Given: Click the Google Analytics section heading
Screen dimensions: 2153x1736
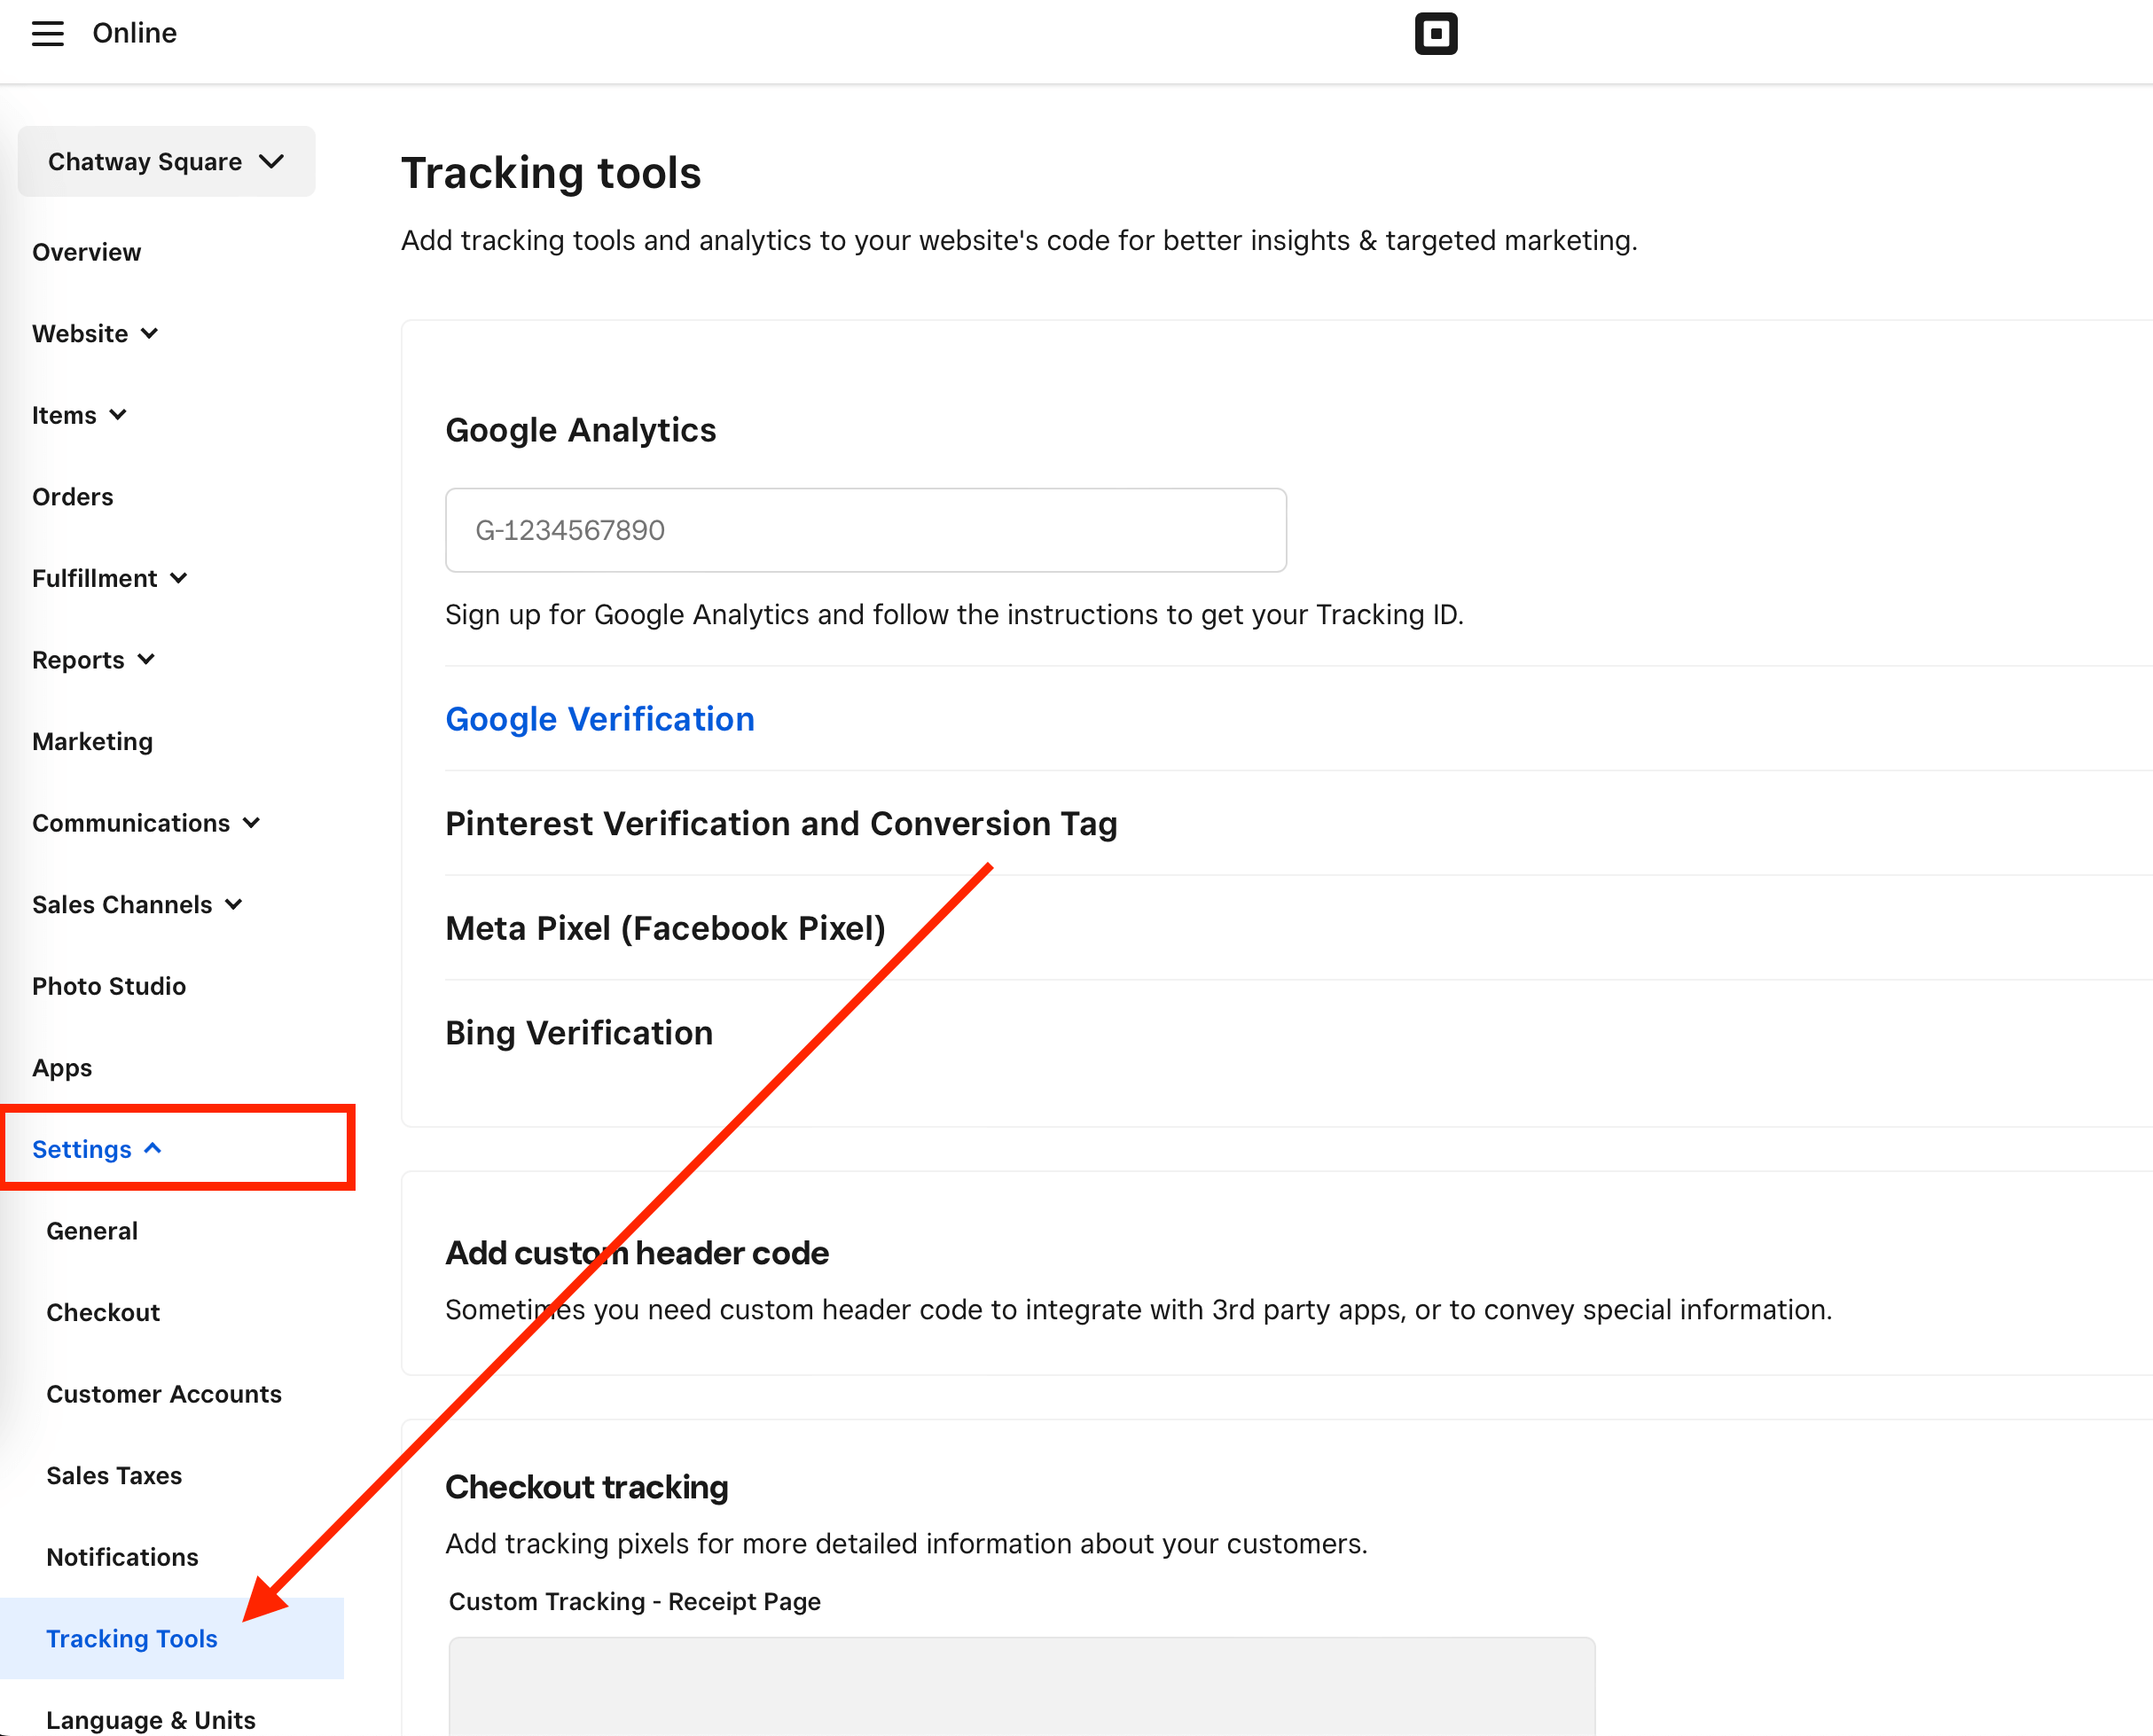Looking at the screenshot, I should pos(581,430).
